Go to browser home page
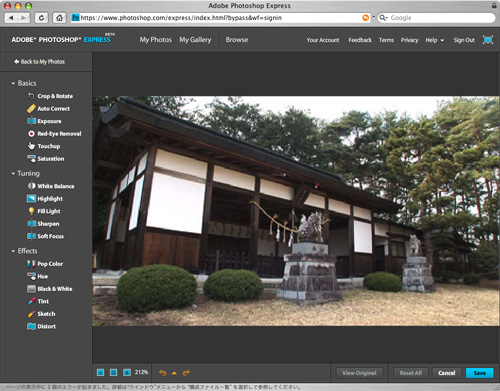The width and height of the screenshot is (500, 391). (x=59, y=18)
